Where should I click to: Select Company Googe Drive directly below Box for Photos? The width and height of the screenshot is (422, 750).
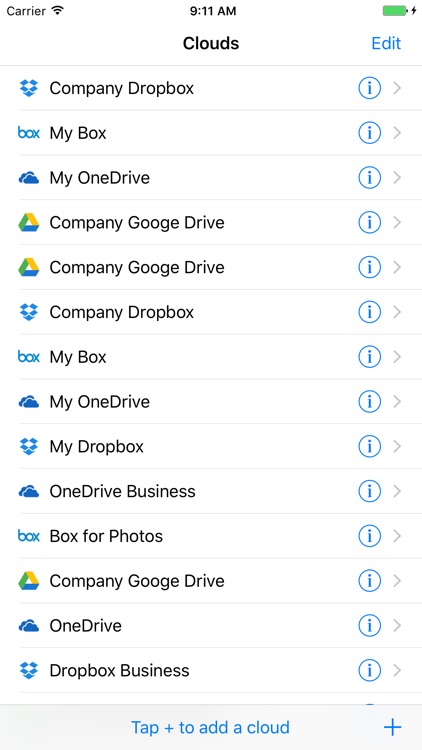[x=211, y=581]
